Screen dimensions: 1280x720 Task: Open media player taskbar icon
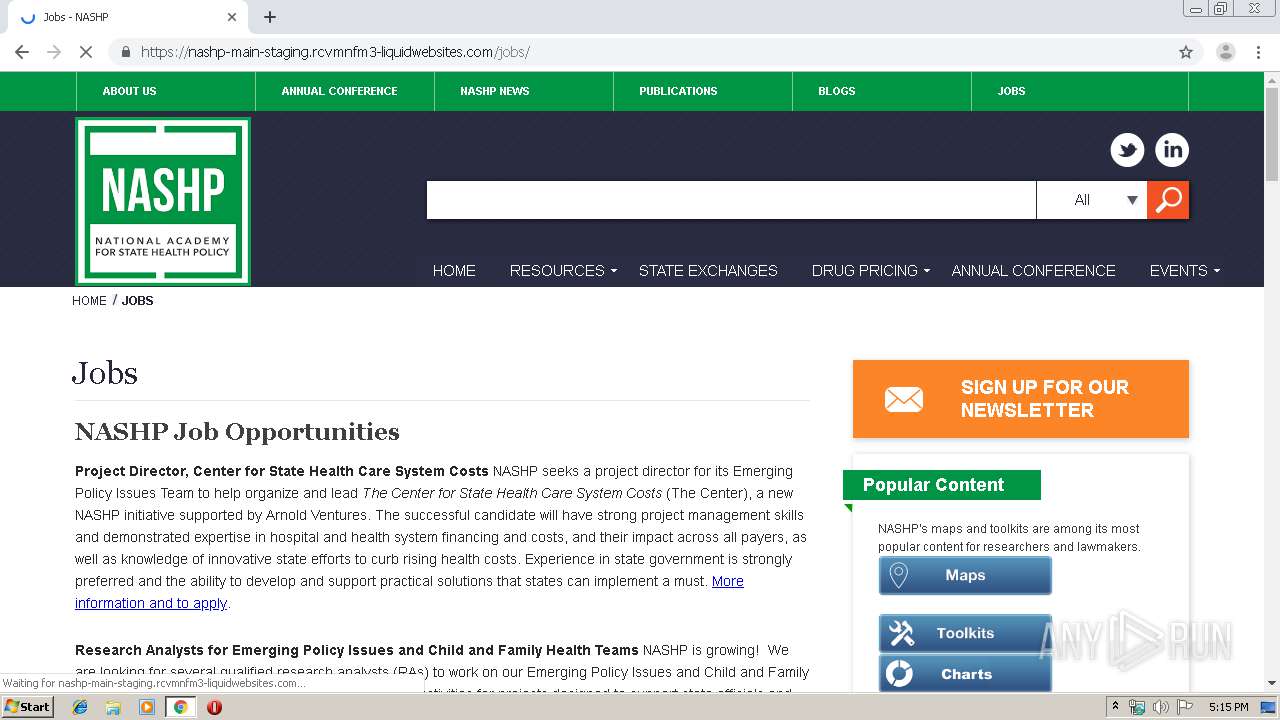[x=147, y=707]
